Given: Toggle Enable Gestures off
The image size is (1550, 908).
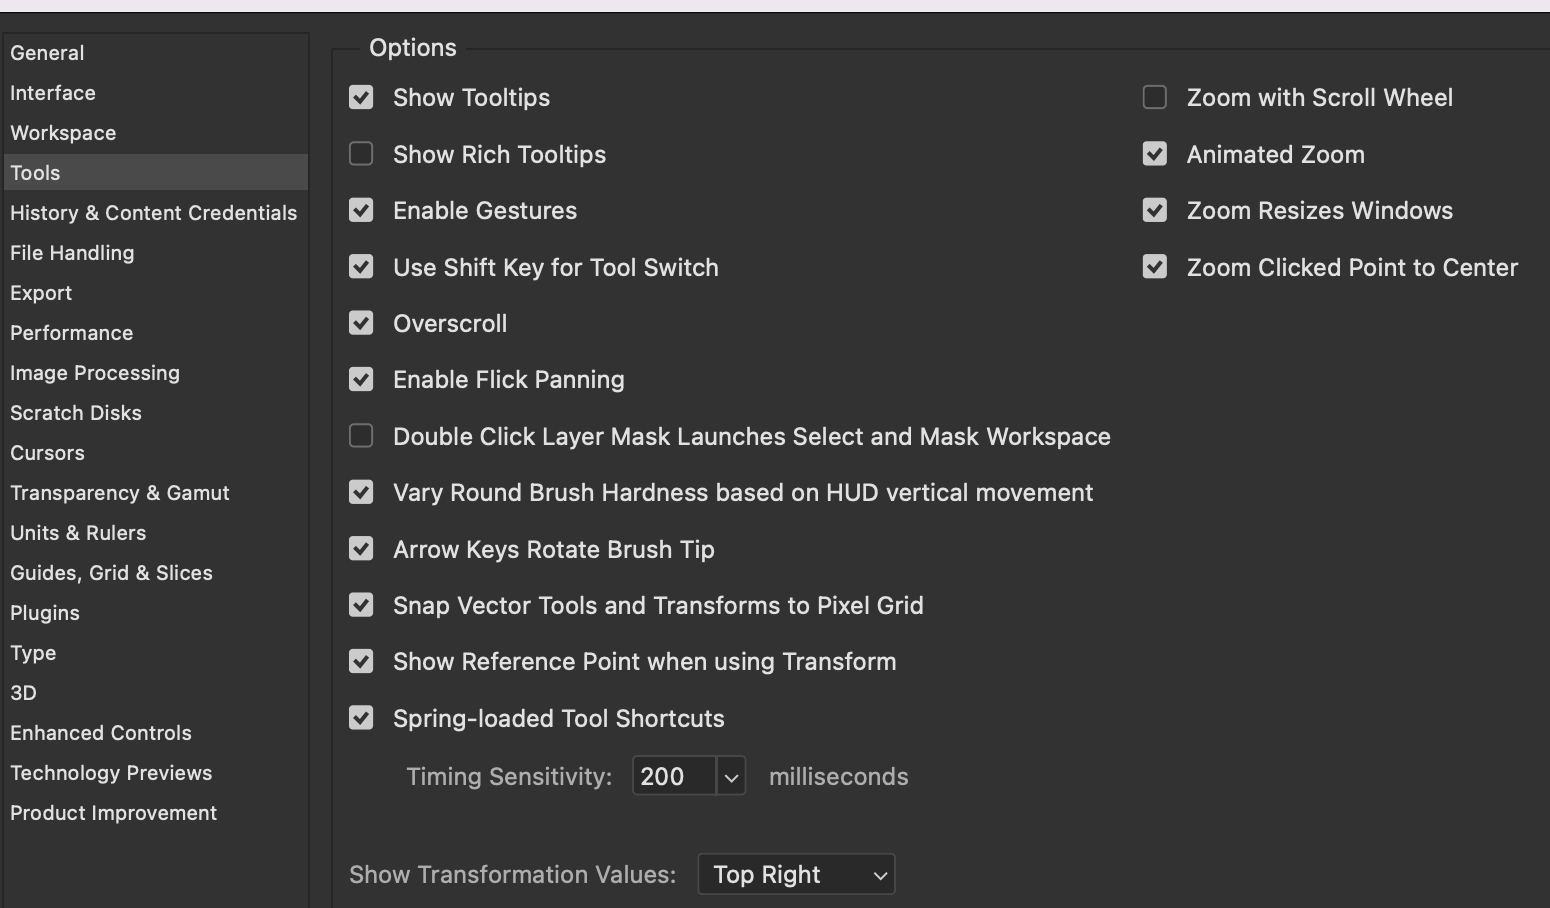Looking at the screenshot, I should (361, 210).
